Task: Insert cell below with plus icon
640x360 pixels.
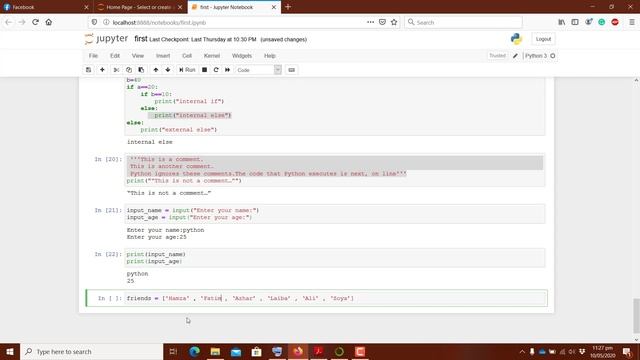Action: [x=102, y=70]
